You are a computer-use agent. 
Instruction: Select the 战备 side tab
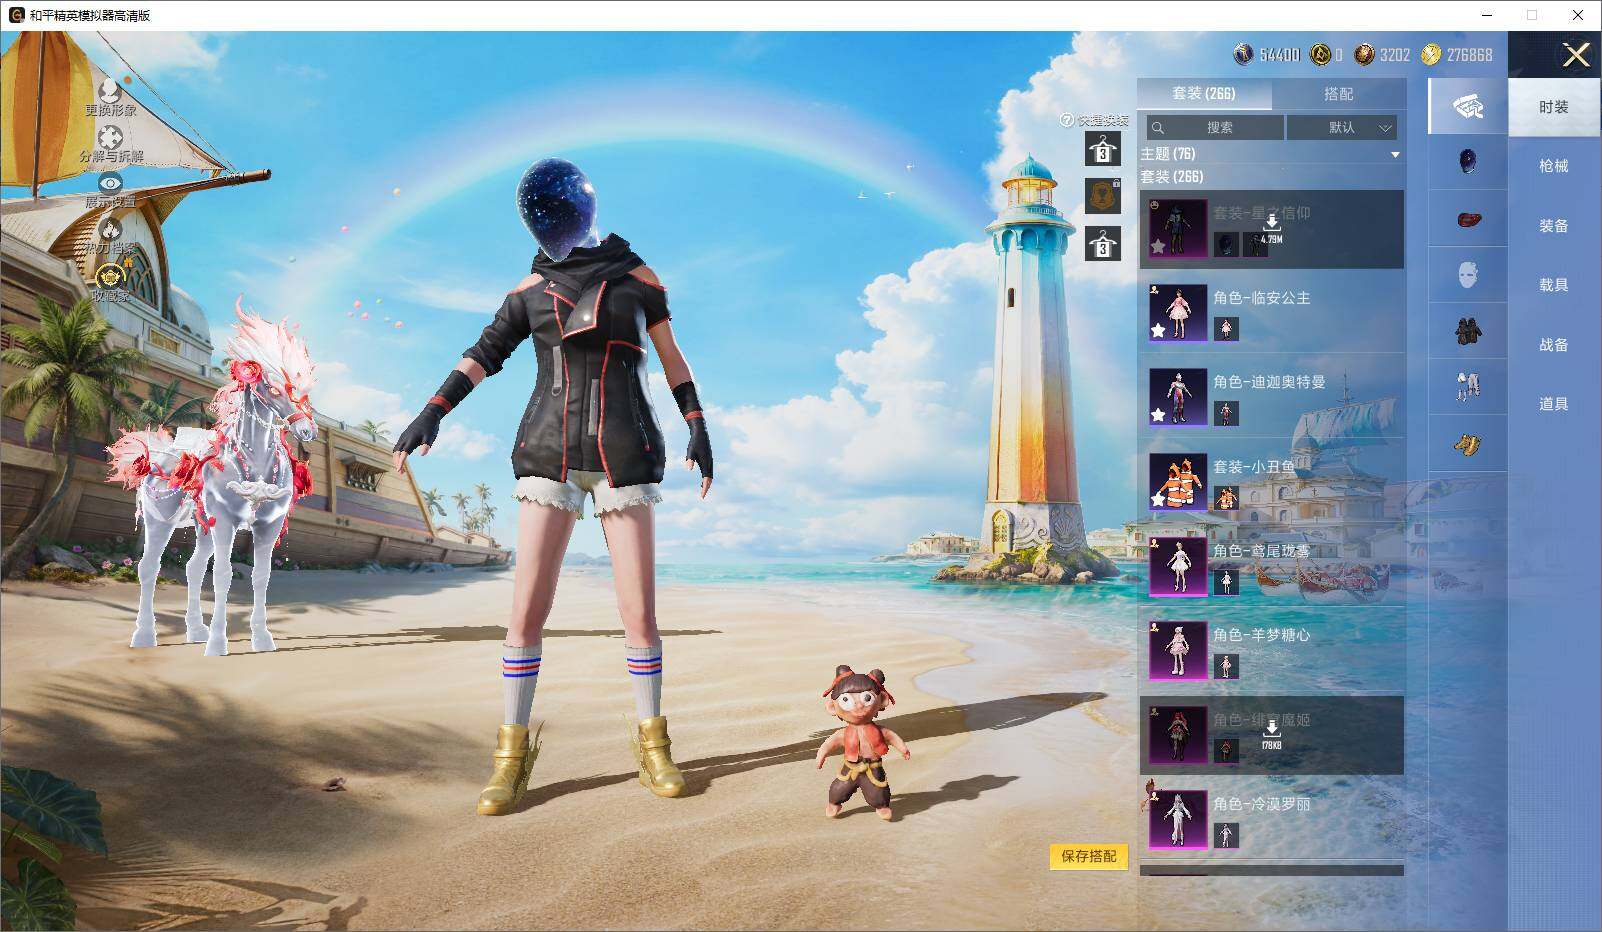click(x=1554, y=345)
